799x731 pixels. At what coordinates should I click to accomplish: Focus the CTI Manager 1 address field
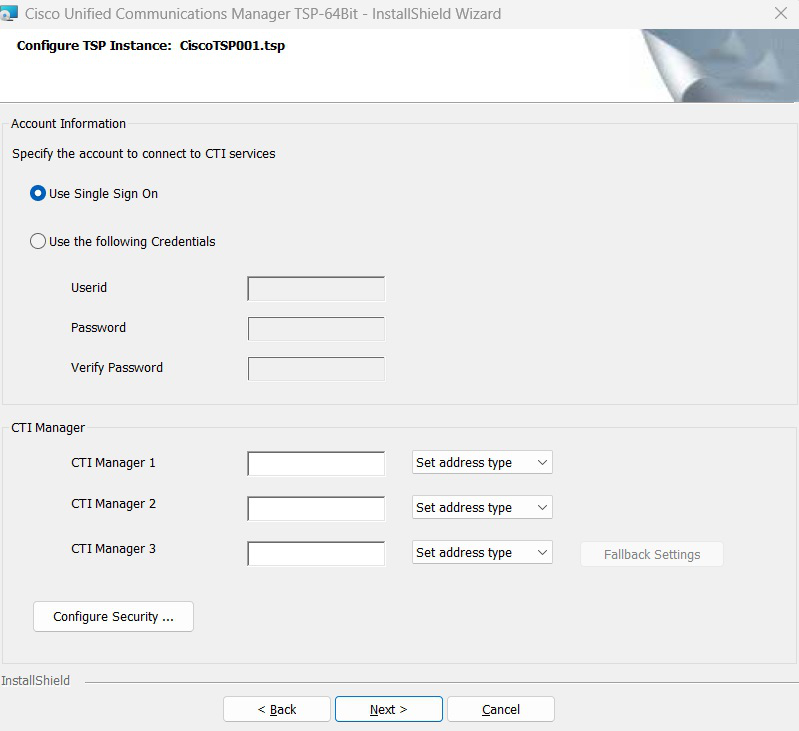(x=316, y=464)
